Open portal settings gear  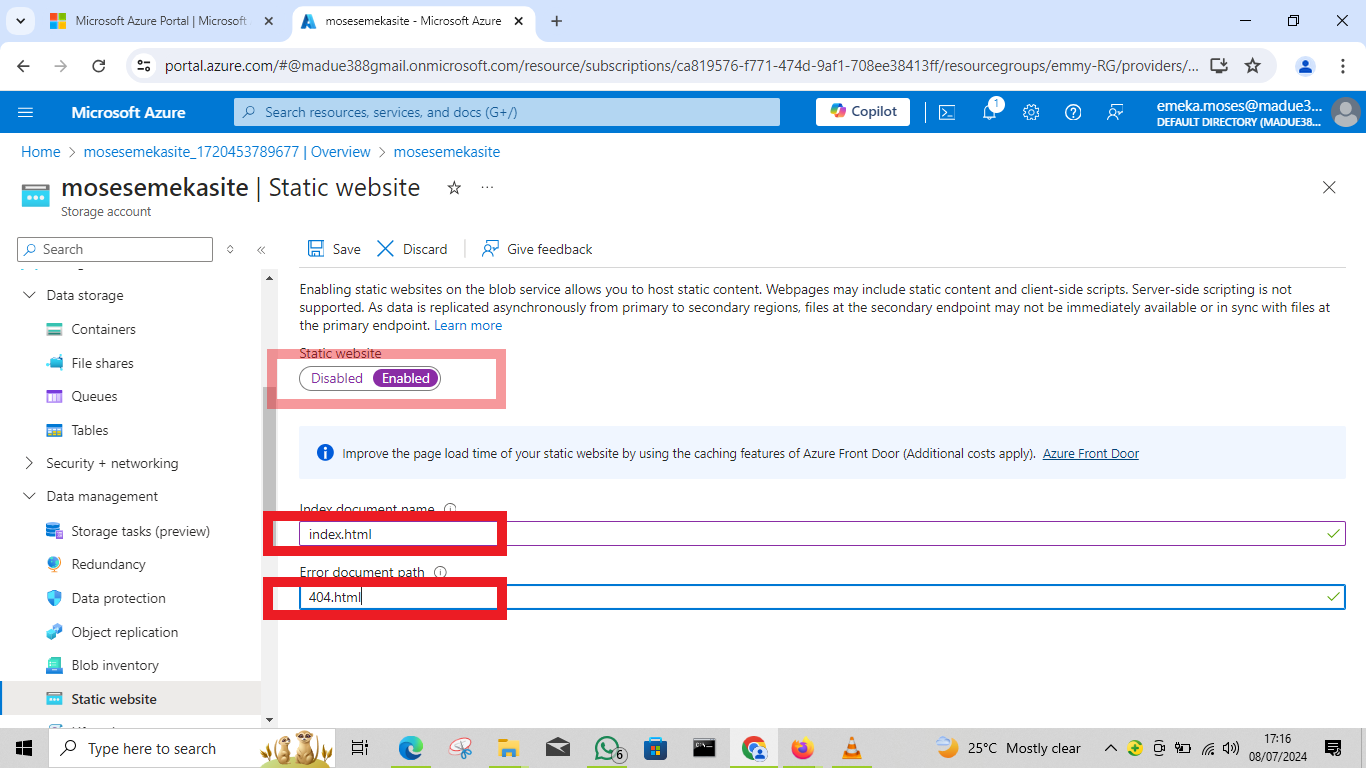pos(1031,112)
